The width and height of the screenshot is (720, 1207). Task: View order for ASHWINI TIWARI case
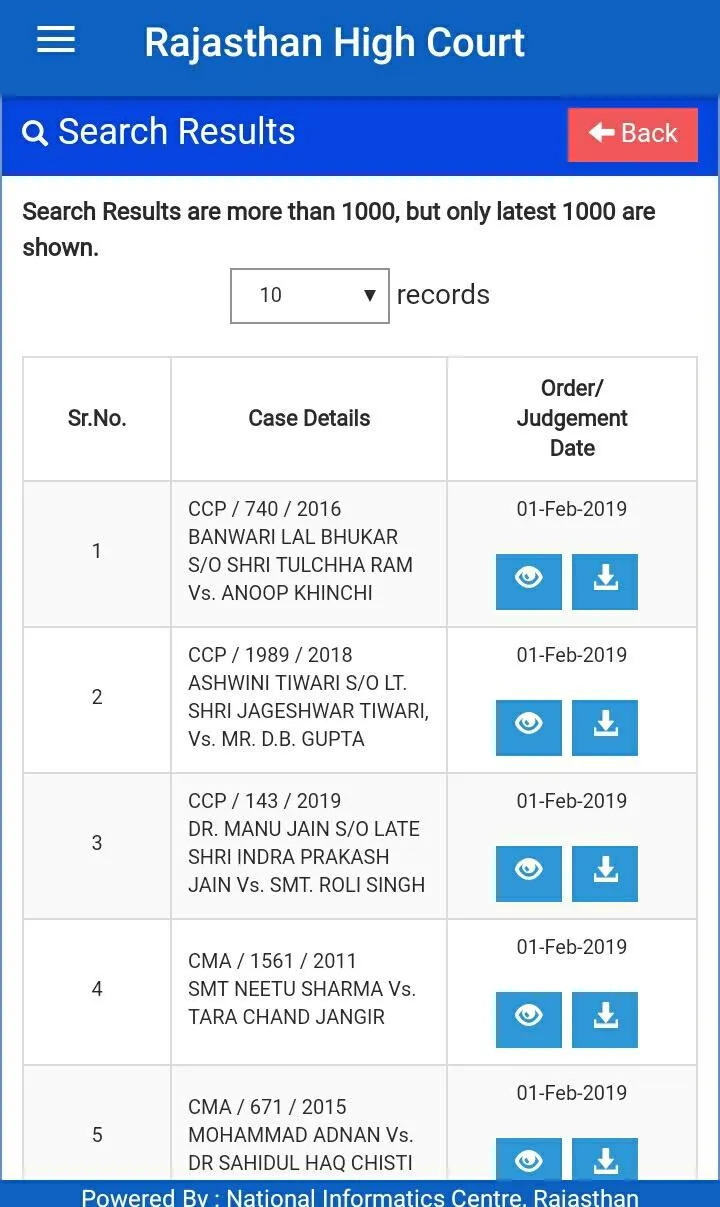pyautogui.click(x=528, y=727)
